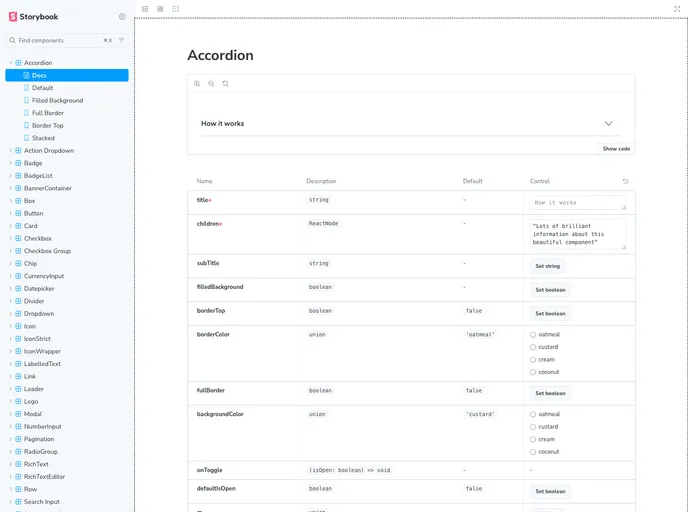Open the Stacked story
The image size is (688, 512).
point(44,138)
